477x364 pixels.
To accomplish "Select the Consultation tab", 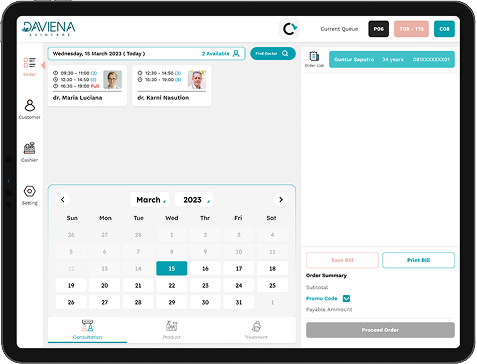I will tap(87, 330).
